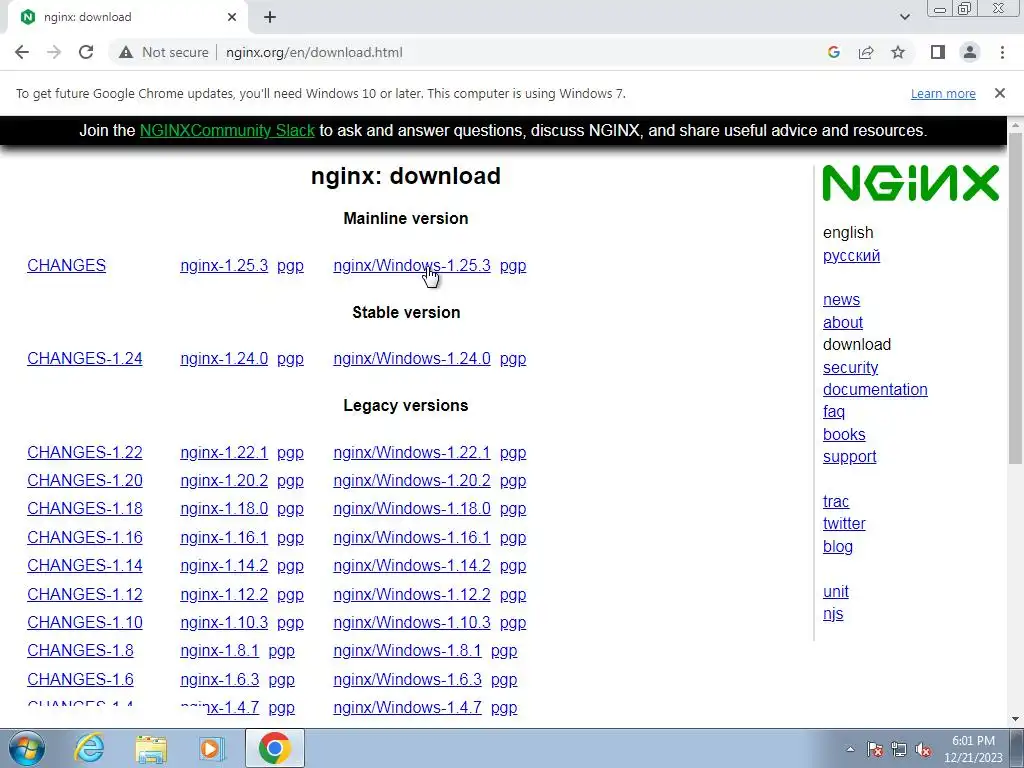Screen dimensions: 1024x768
Task: Open CHANGES-1.22 link
Action: click(85, 452)
